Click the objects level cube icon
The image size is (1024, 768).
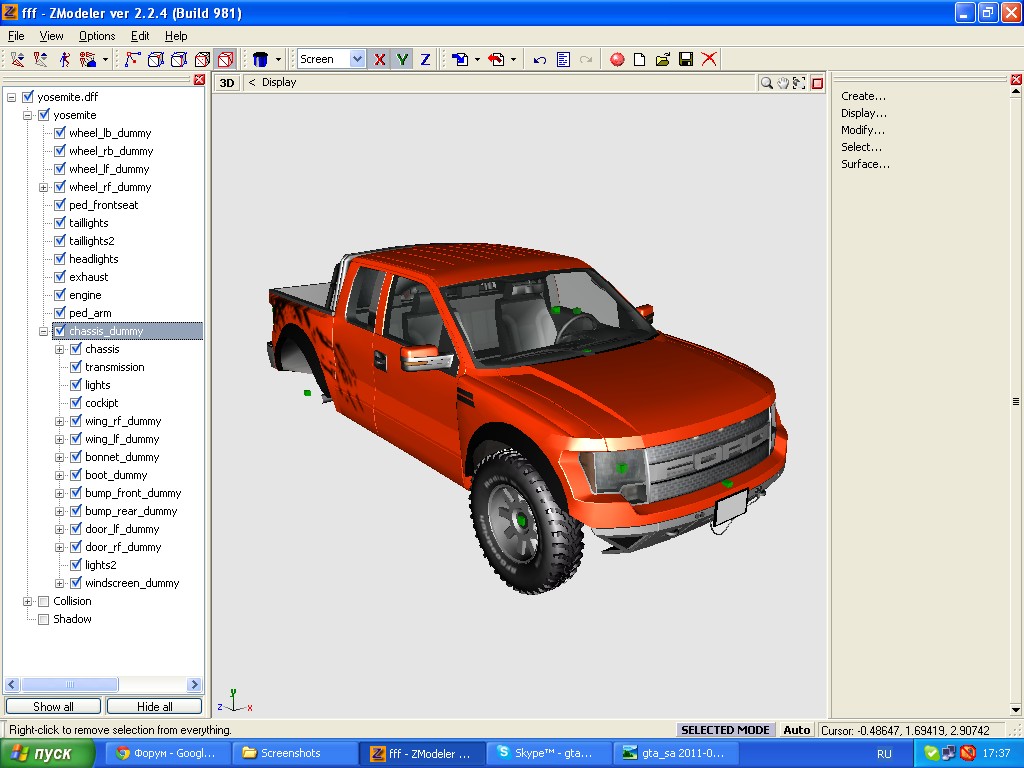pos(202,59)
